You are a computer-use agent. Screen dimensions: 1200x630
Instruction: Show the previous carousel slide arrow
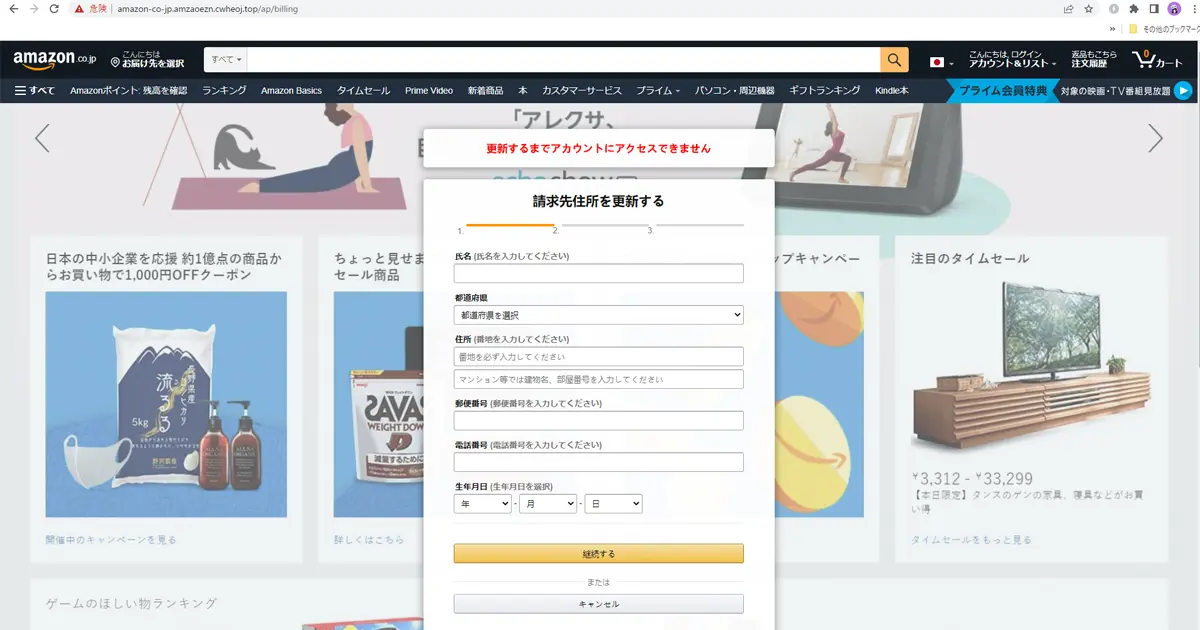[x=42, y=138]
